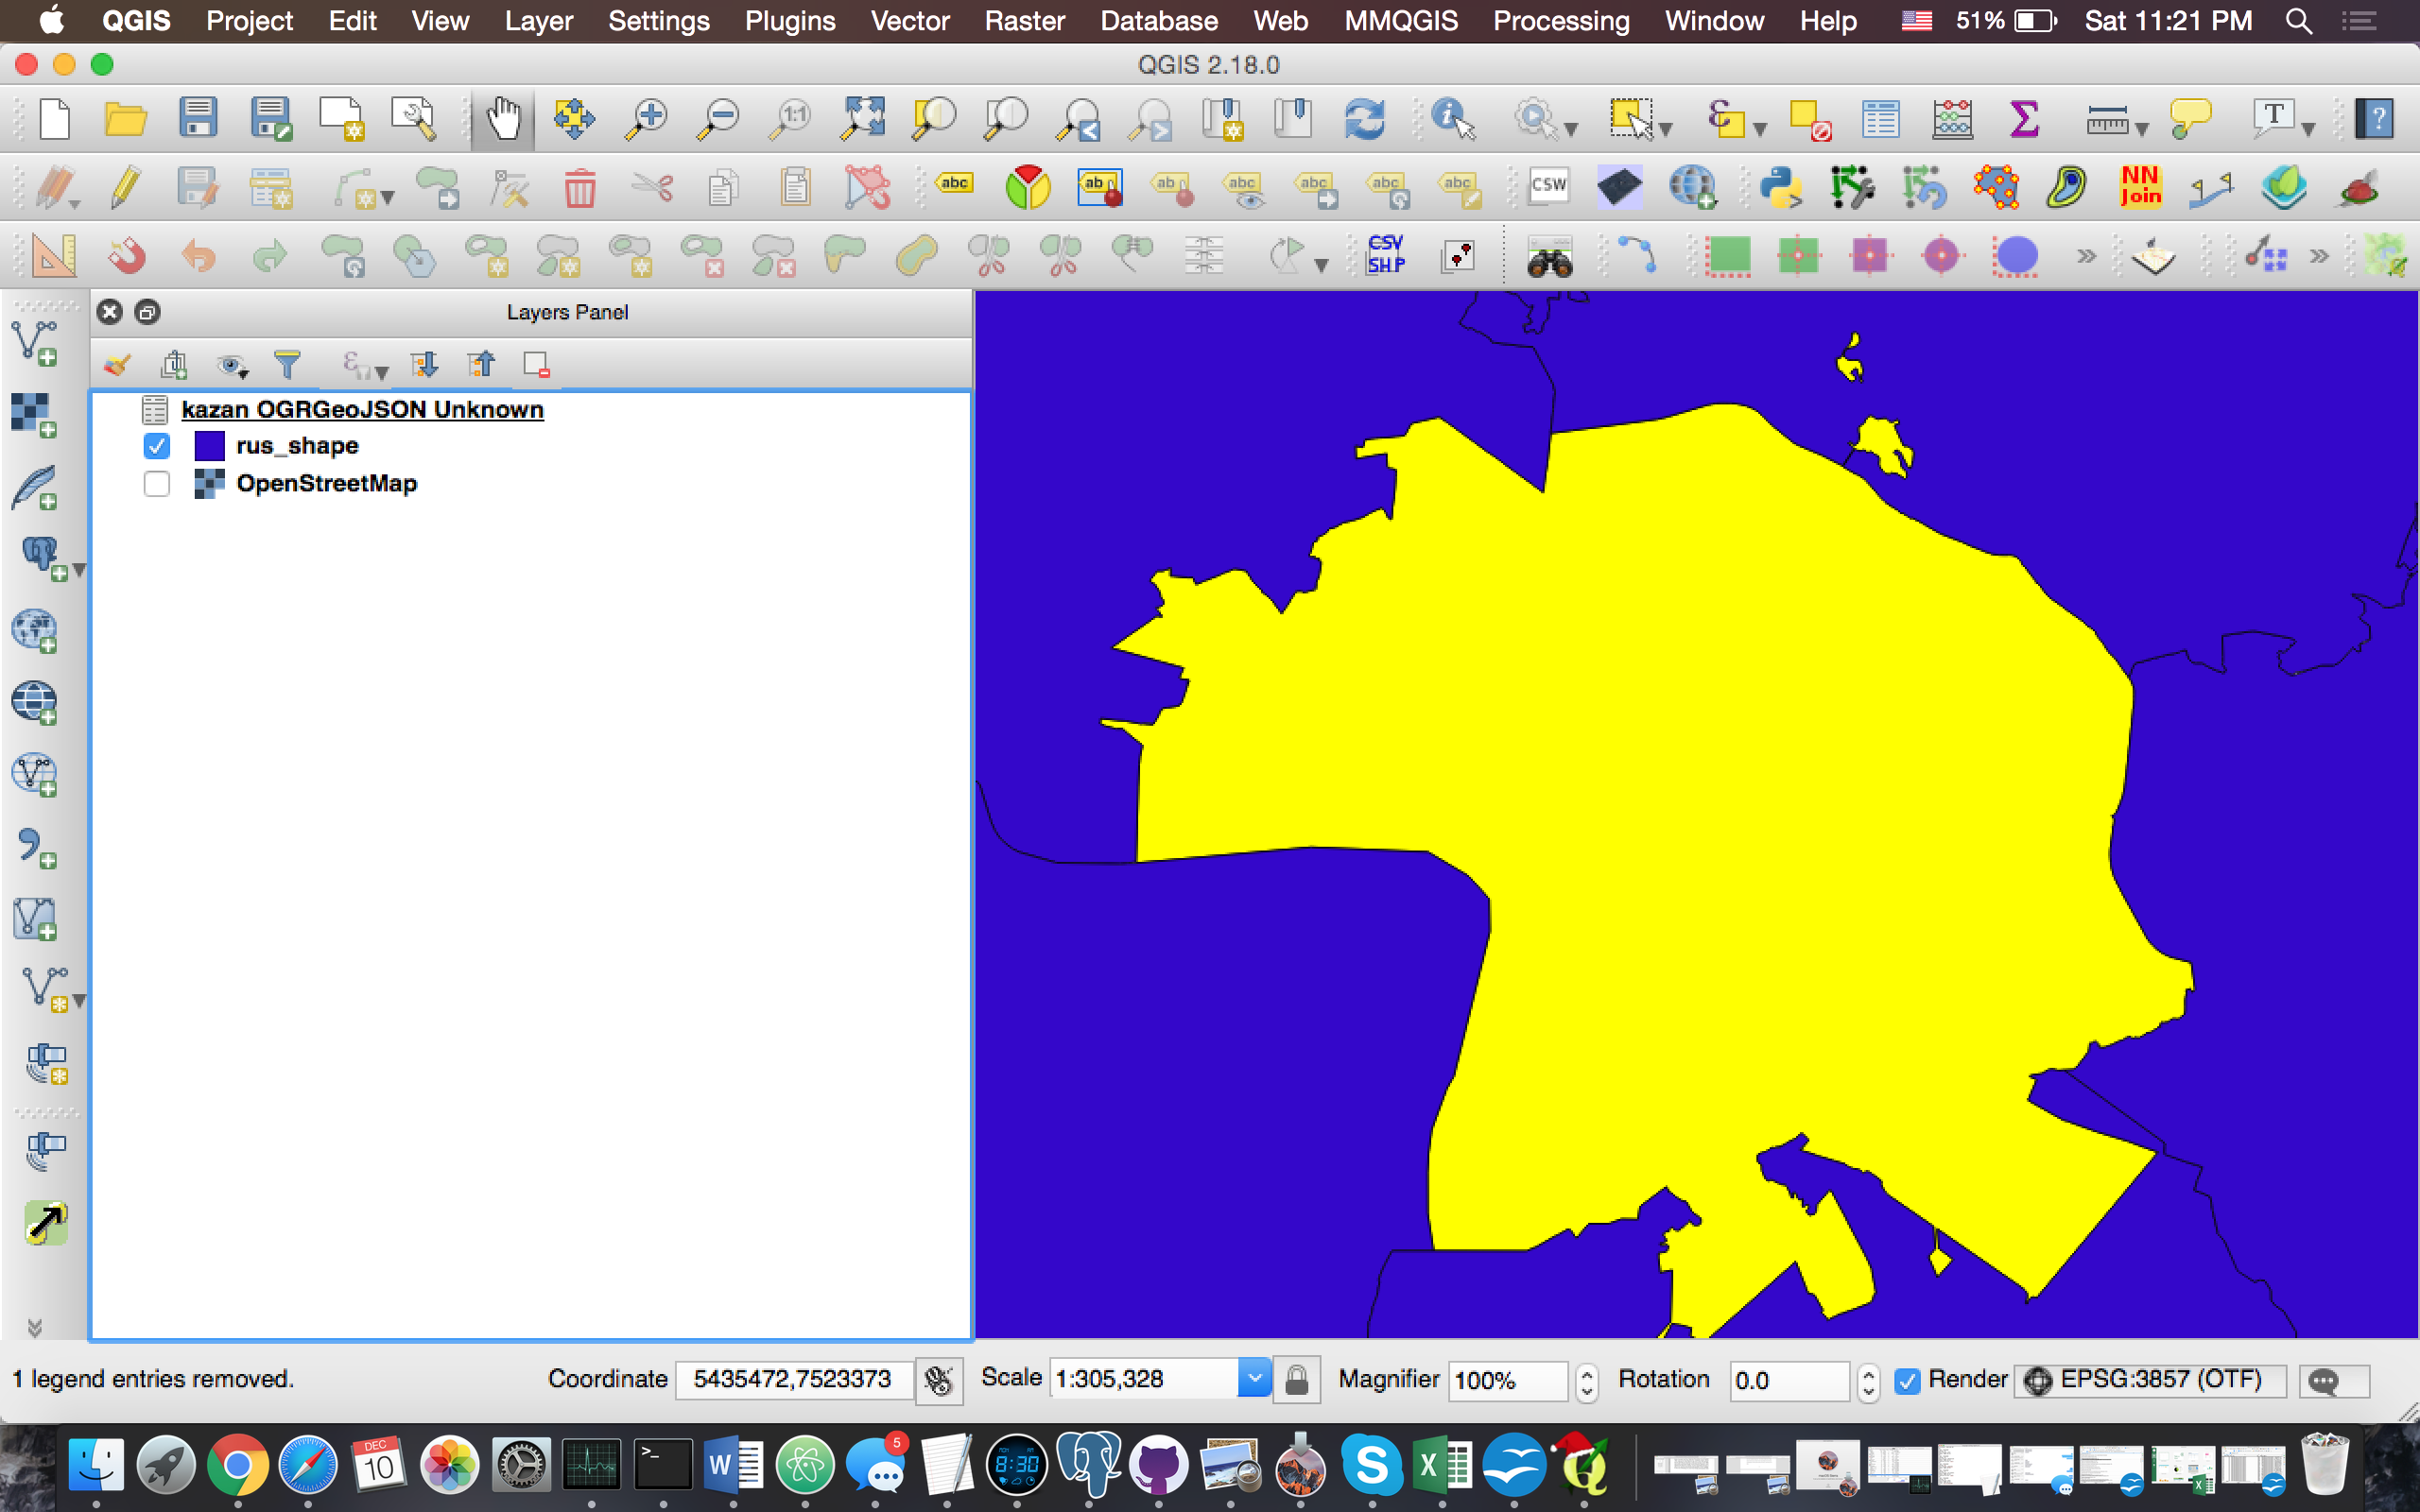Image resolution: width=2420 pixels, height=1512 pixels.
Task: Click the Zoom In magnifier tool
Action: coord(646,119)
